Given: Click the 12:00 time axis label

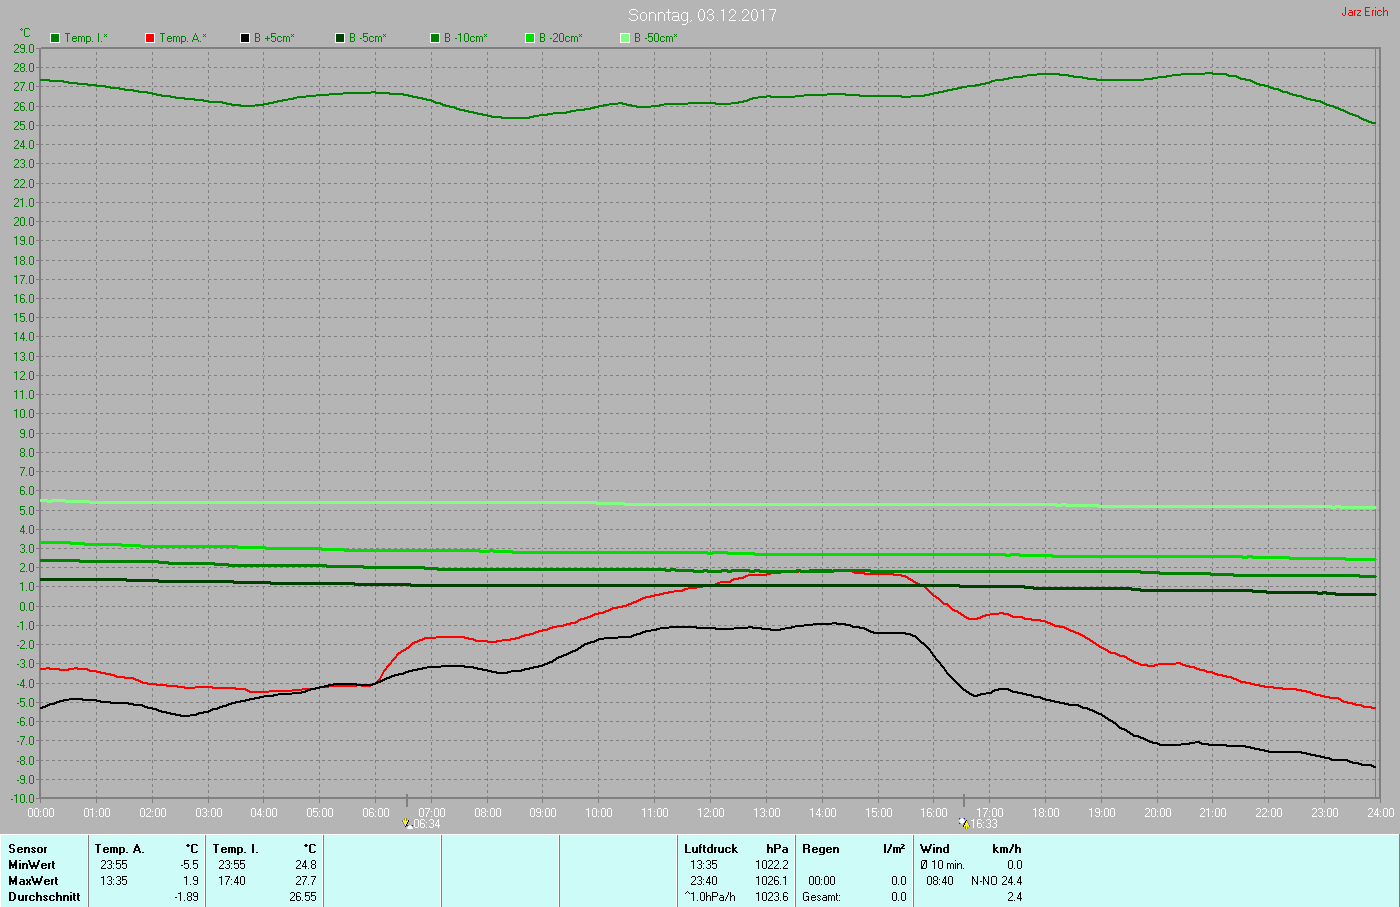Looking at the screenshot, I should (x=711, y=813).
